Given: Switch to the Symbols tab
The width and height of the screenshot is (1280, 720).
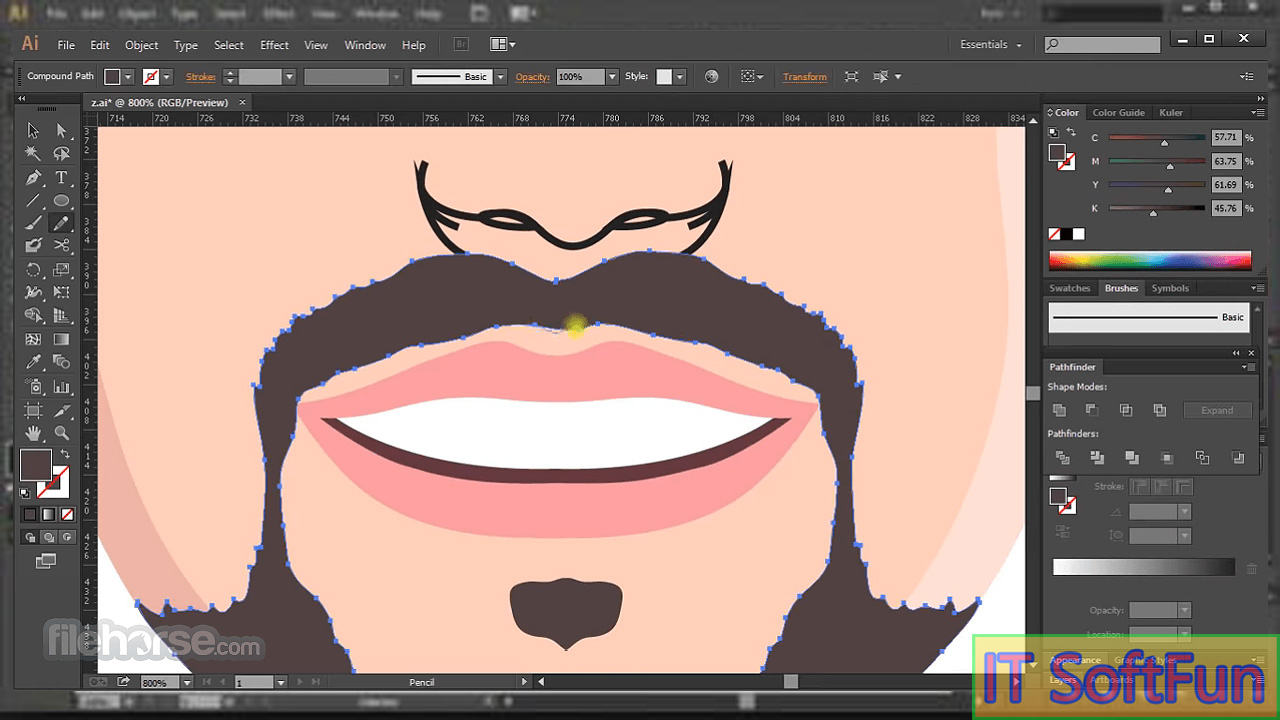Looking at the screenshot, I should [x=1170, y=288].
